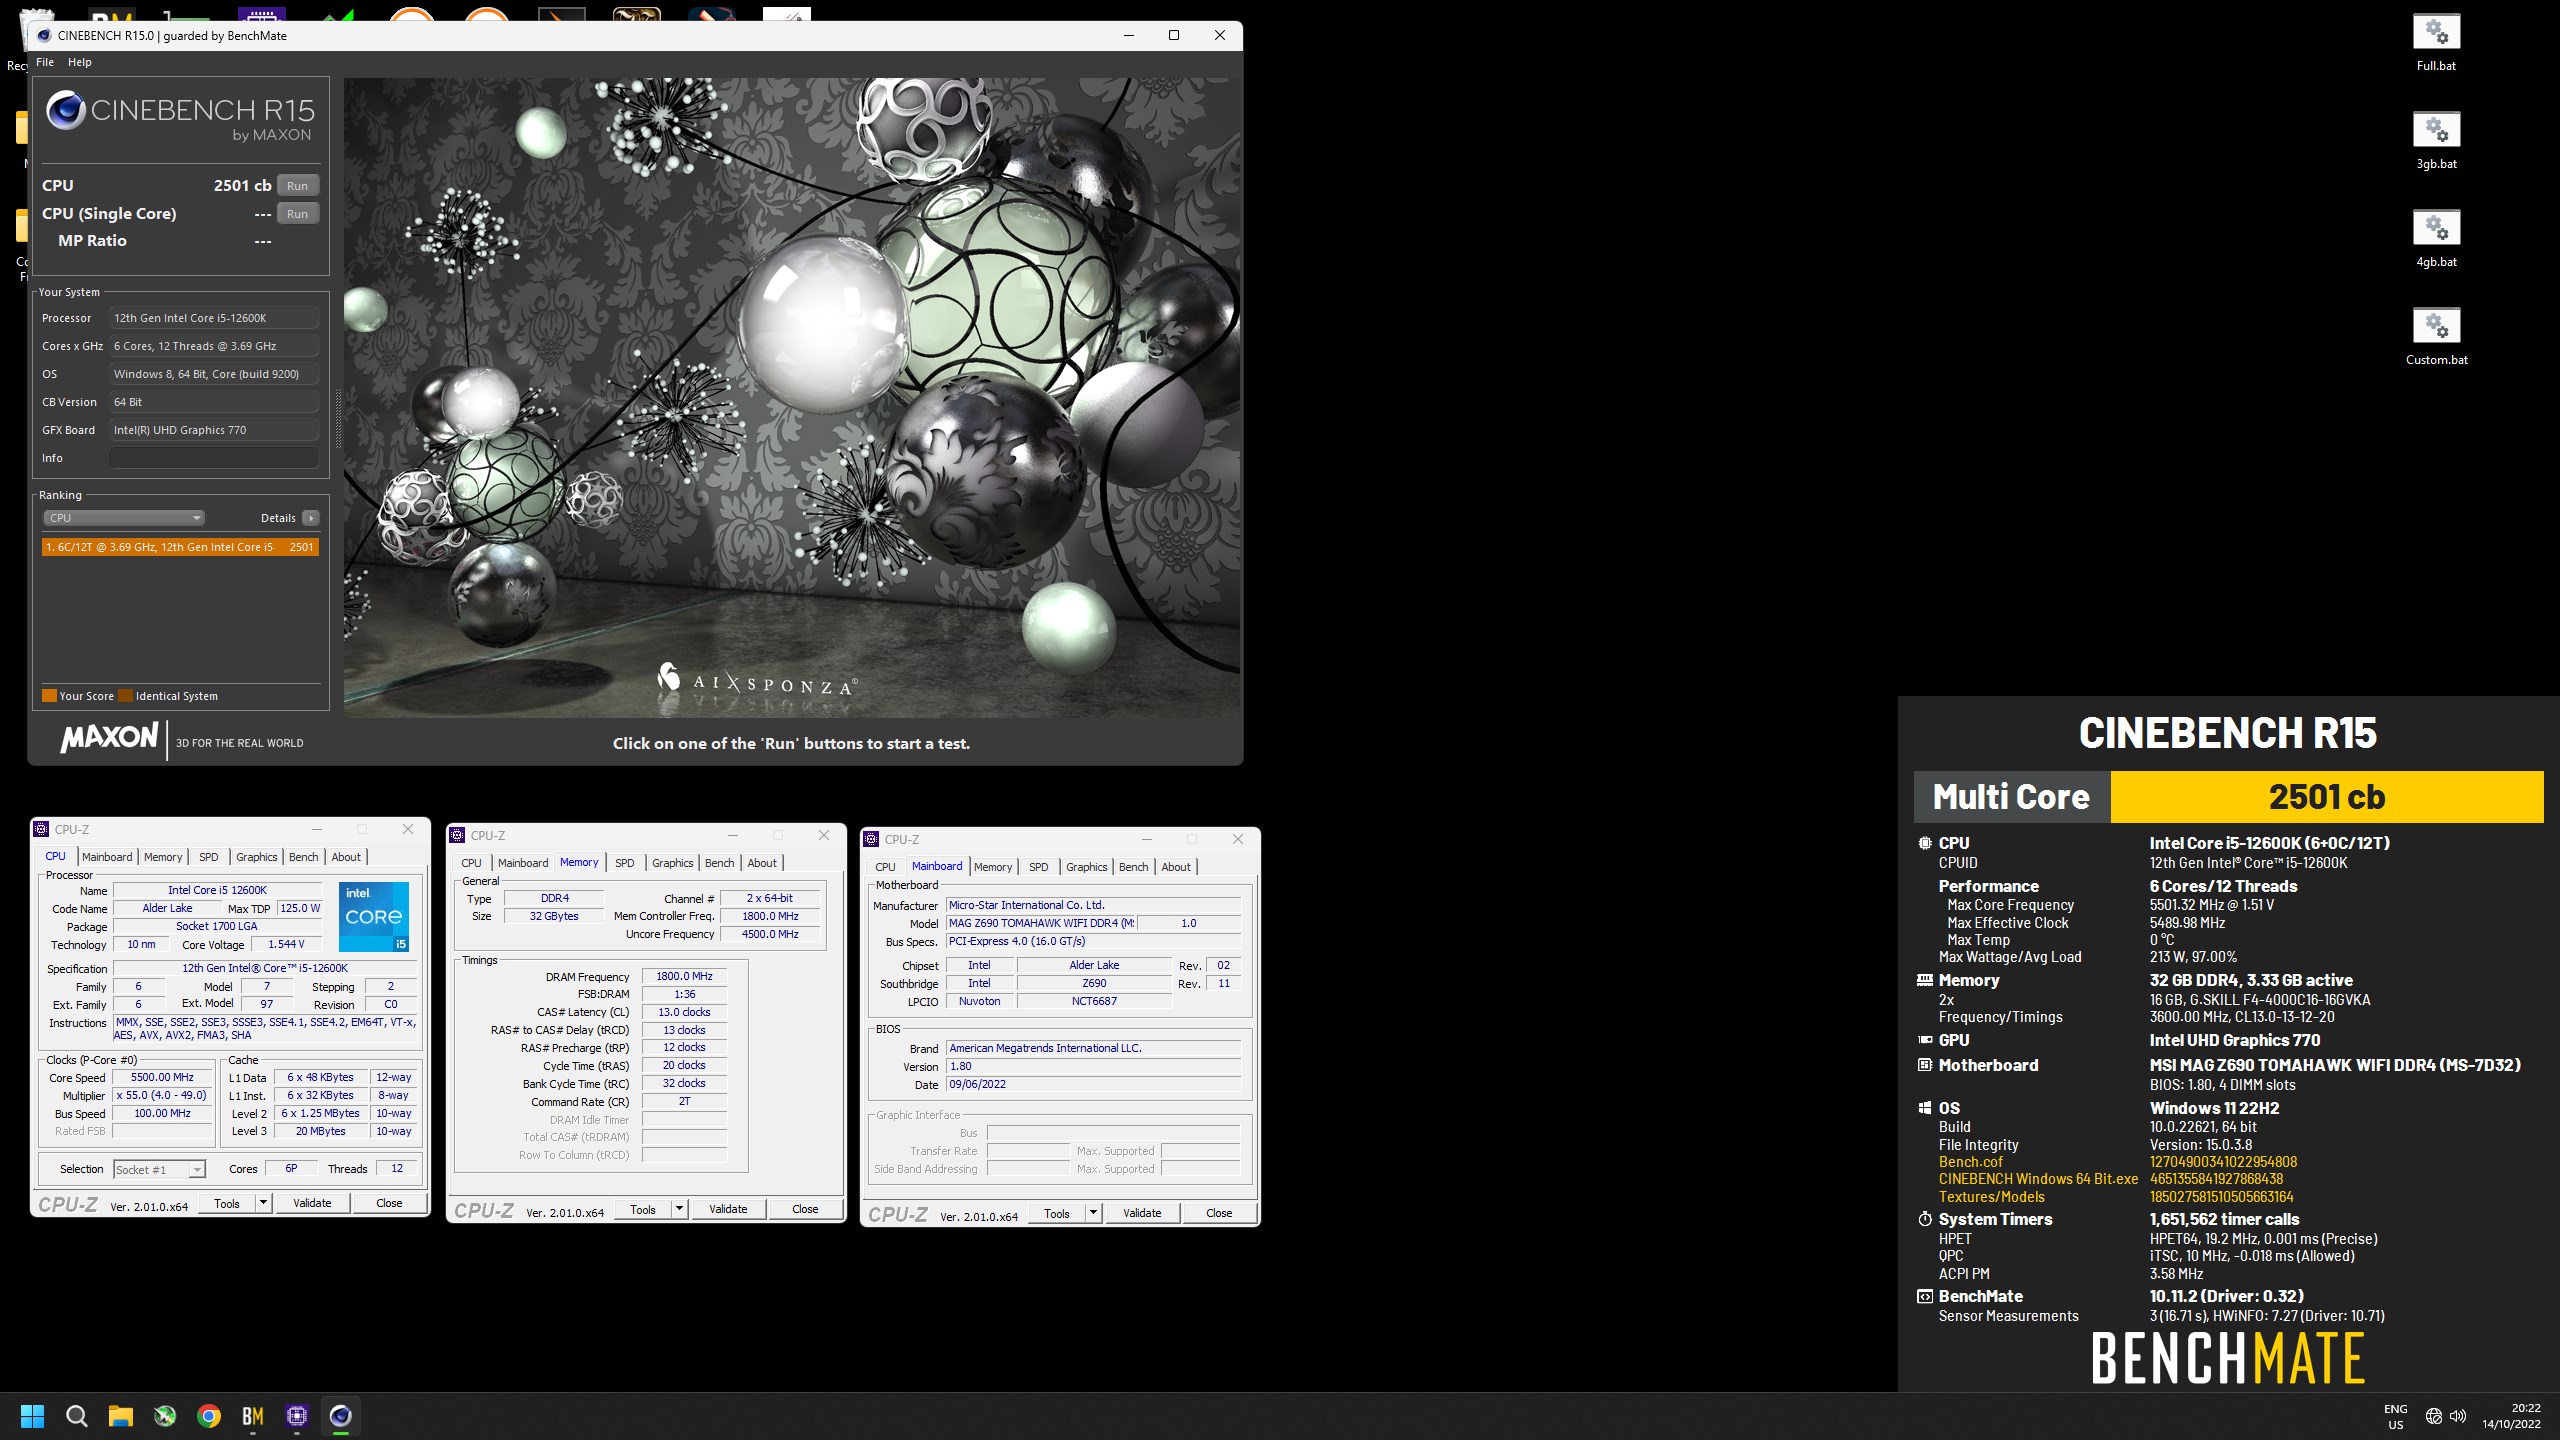Click the Details arrow icon in Ranking
This screenshot has height=1440, width=2560.
point(311,518)
